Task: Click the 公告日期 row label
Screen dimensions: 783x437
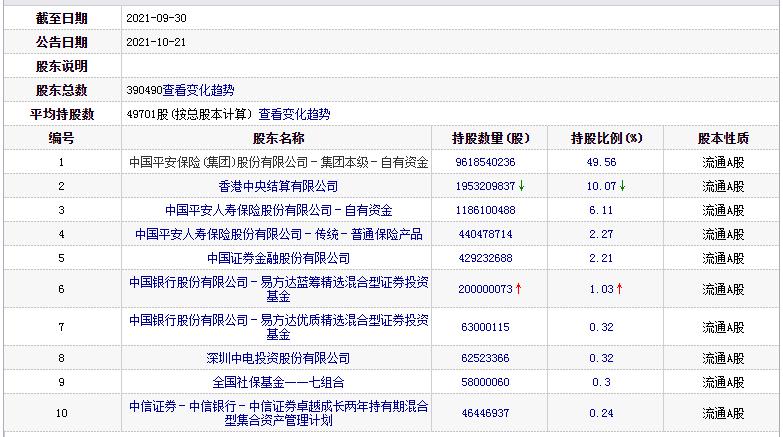Action: click(x=61, y=42)
